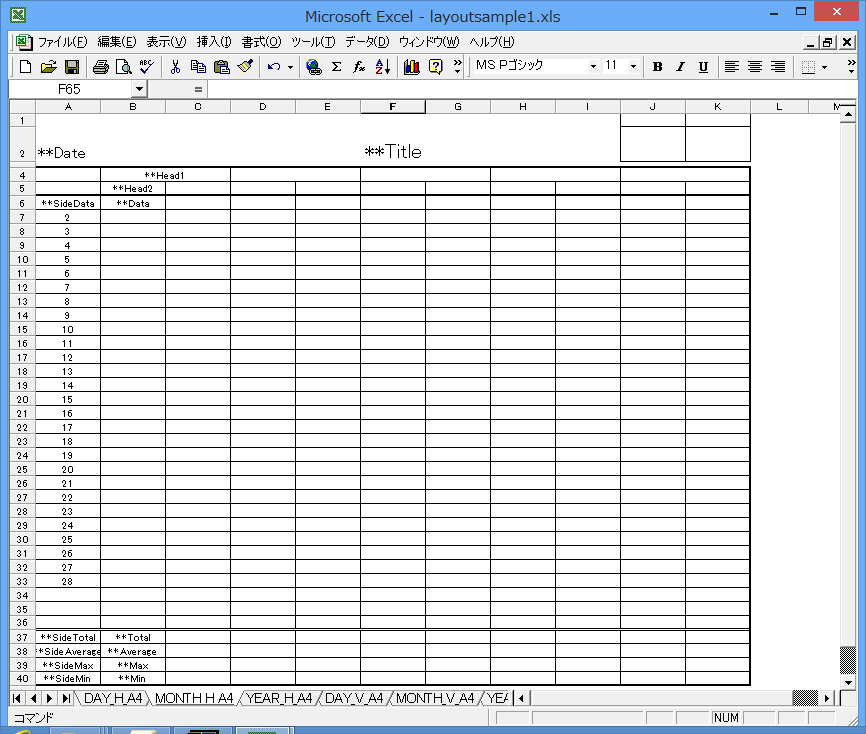Image resolution: width=866 pixels, height=734 pixels.
Task: Select the Cut scissors icon
Action: point(175,67)
